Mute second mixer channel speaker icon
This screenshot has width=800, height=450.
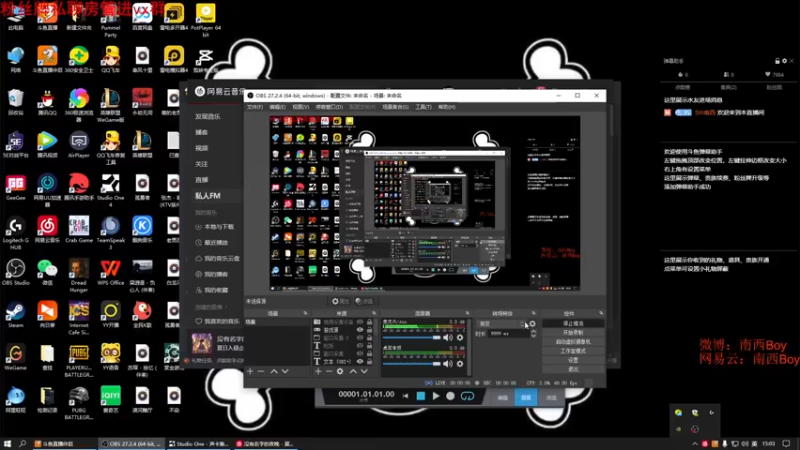click(447, 364)
